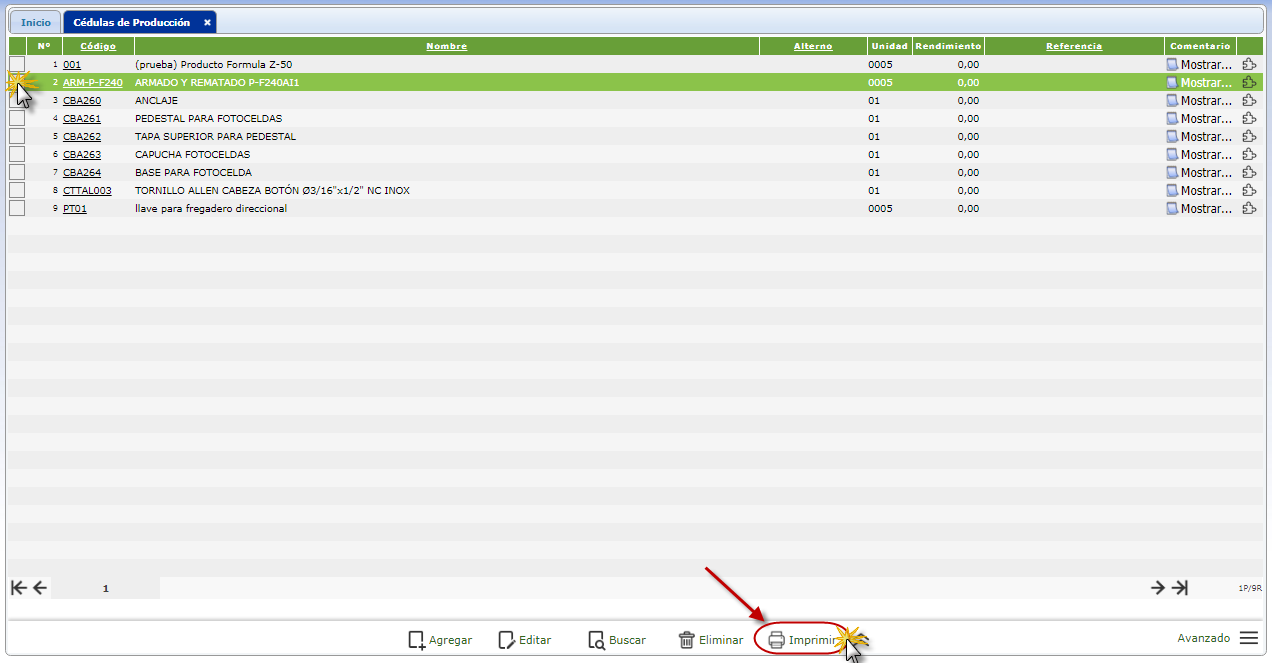Click the puzzle icon in the CTTAL003 row
Screen dimensions: 1272x663
pos(1249,190)
